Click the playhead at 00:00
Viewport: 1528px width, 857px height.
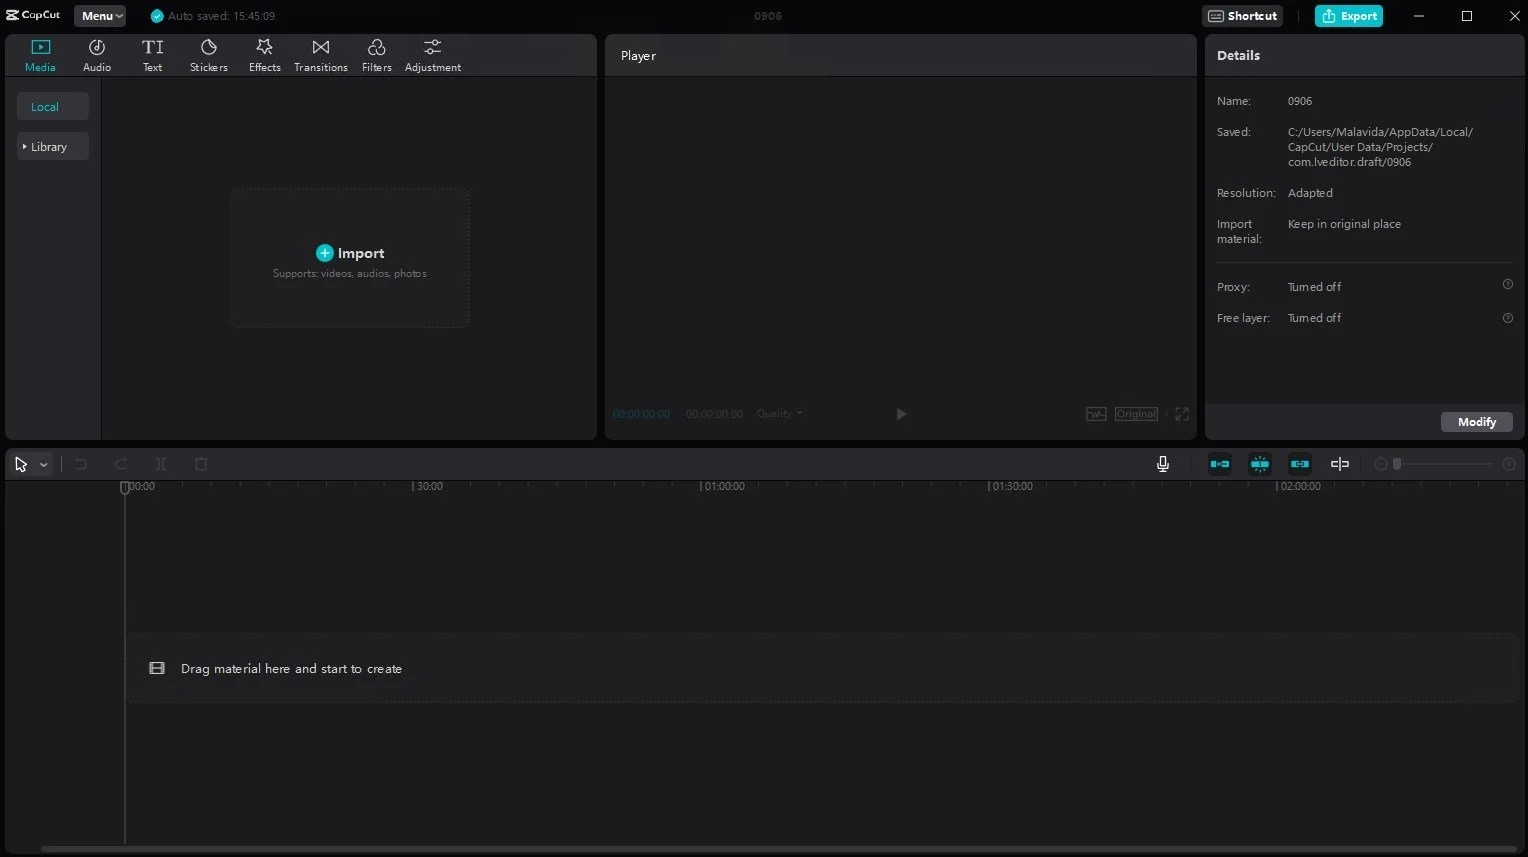point(125,487)
